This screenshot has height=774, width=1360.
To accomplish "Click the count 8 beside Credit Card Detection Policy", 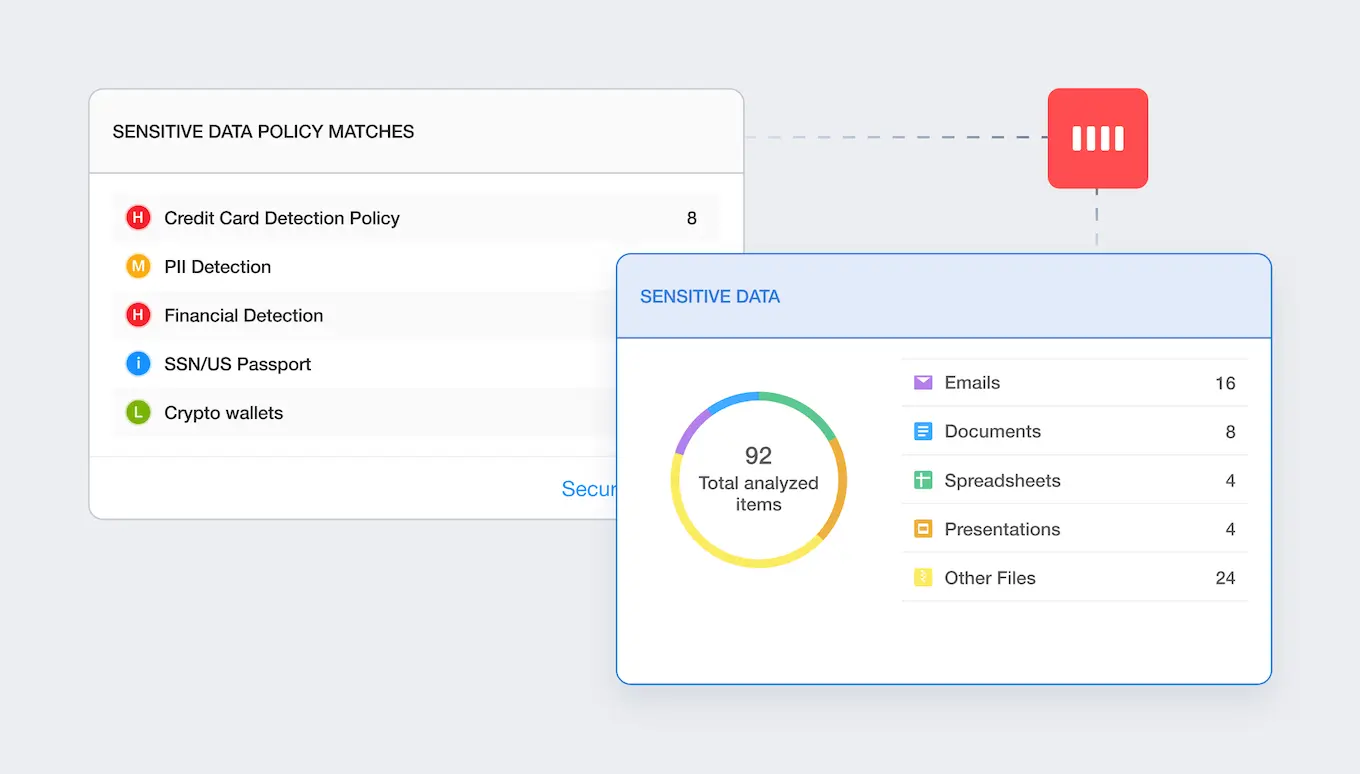I will 691,217.
